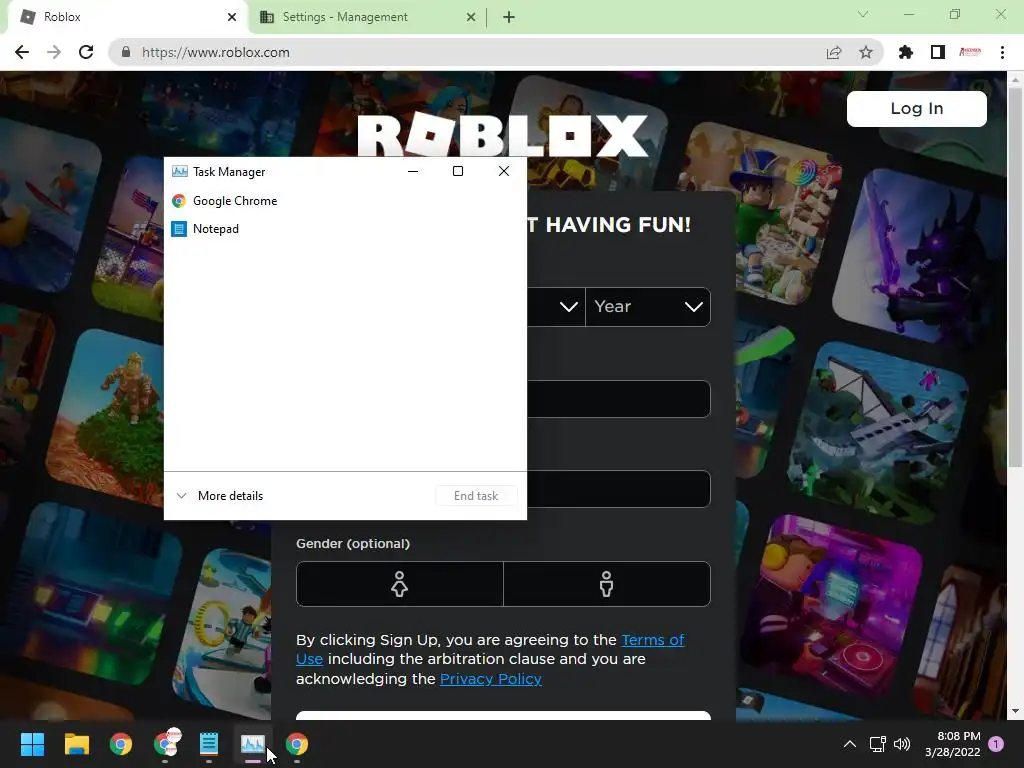Click the password input field
This screenshot has height=768, width=1024.
[618, 488]
